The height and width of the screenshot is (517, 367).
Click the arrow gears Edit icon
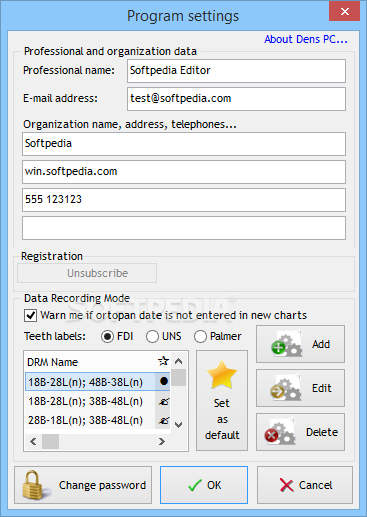coord(286,388)
